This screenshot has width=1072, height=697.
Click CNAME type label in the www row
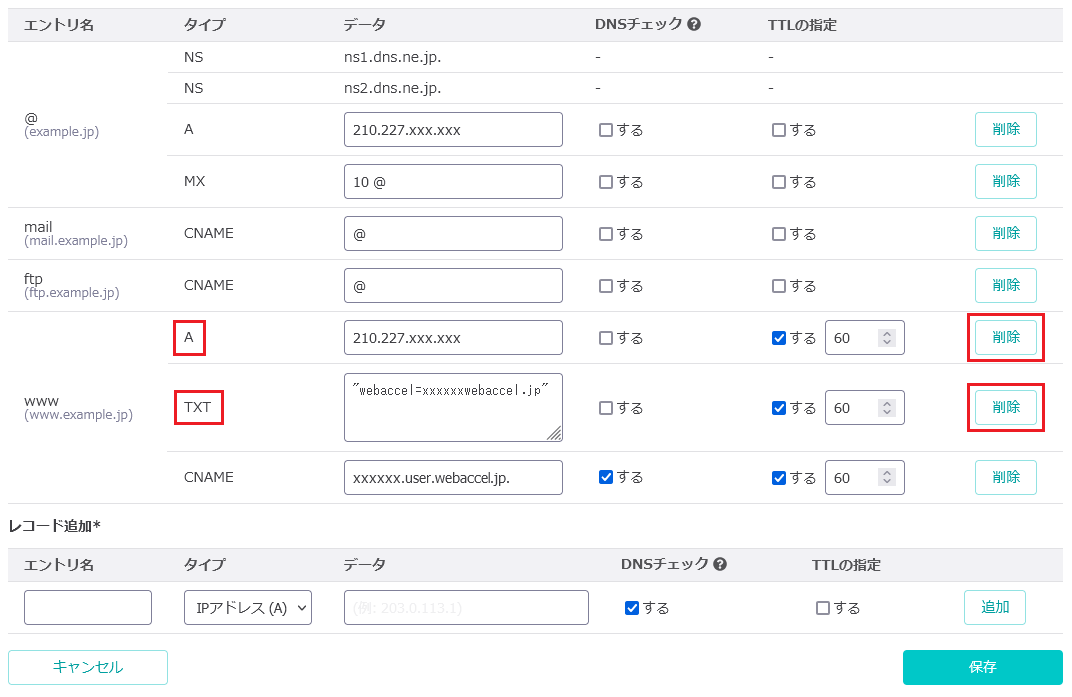pos(209,477)
